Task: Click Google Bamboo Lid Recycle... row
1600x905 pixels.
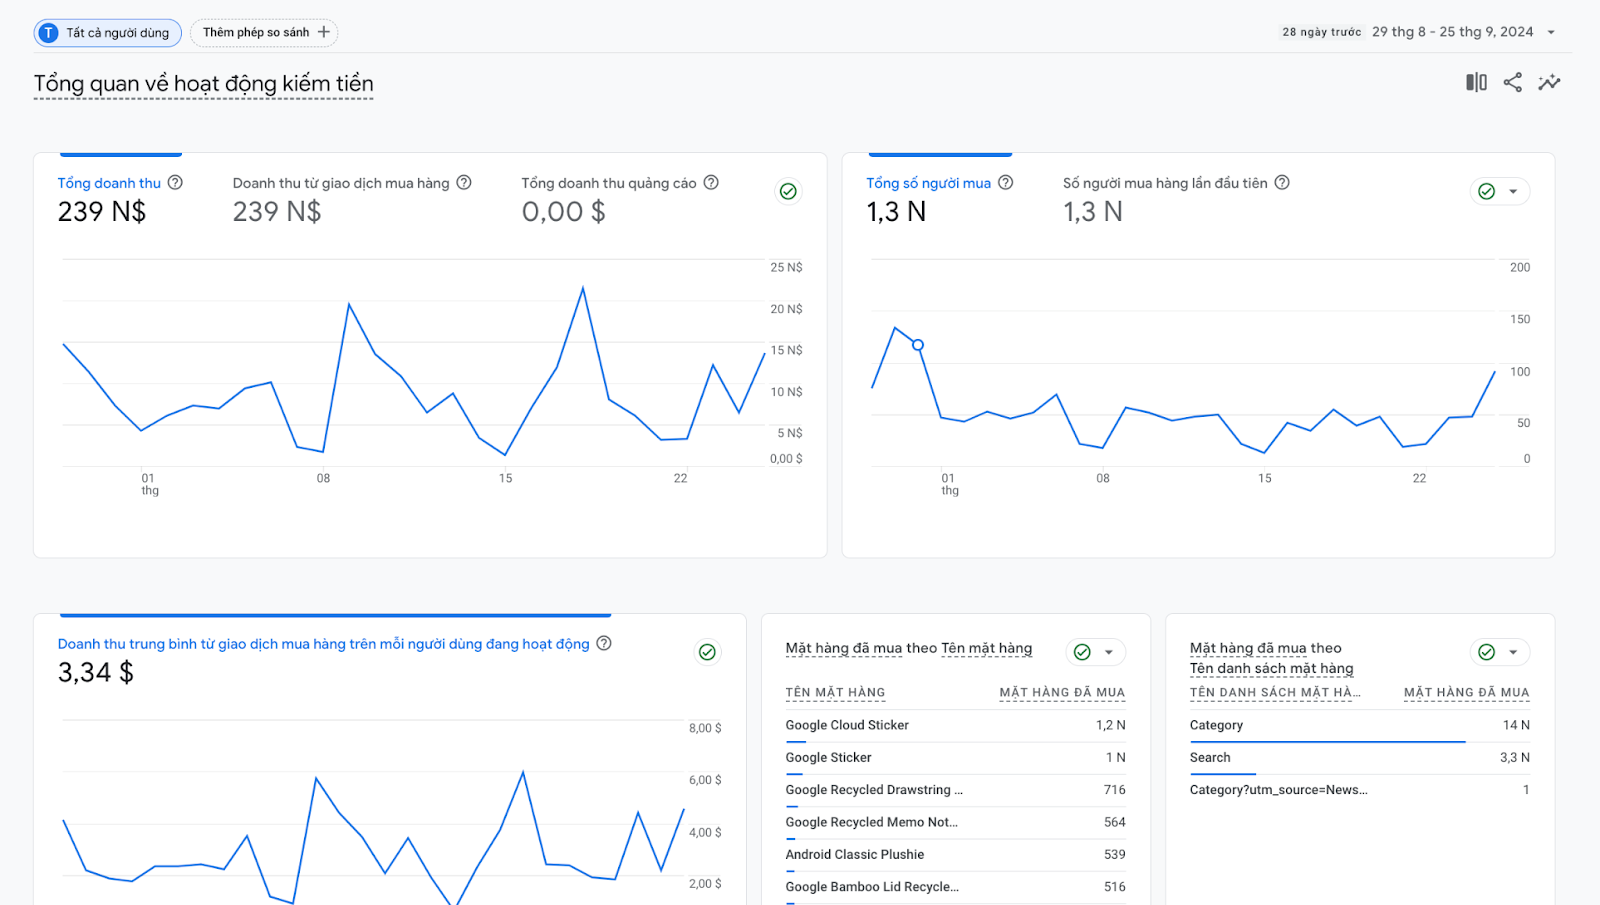Action: [x=955, y=887]
